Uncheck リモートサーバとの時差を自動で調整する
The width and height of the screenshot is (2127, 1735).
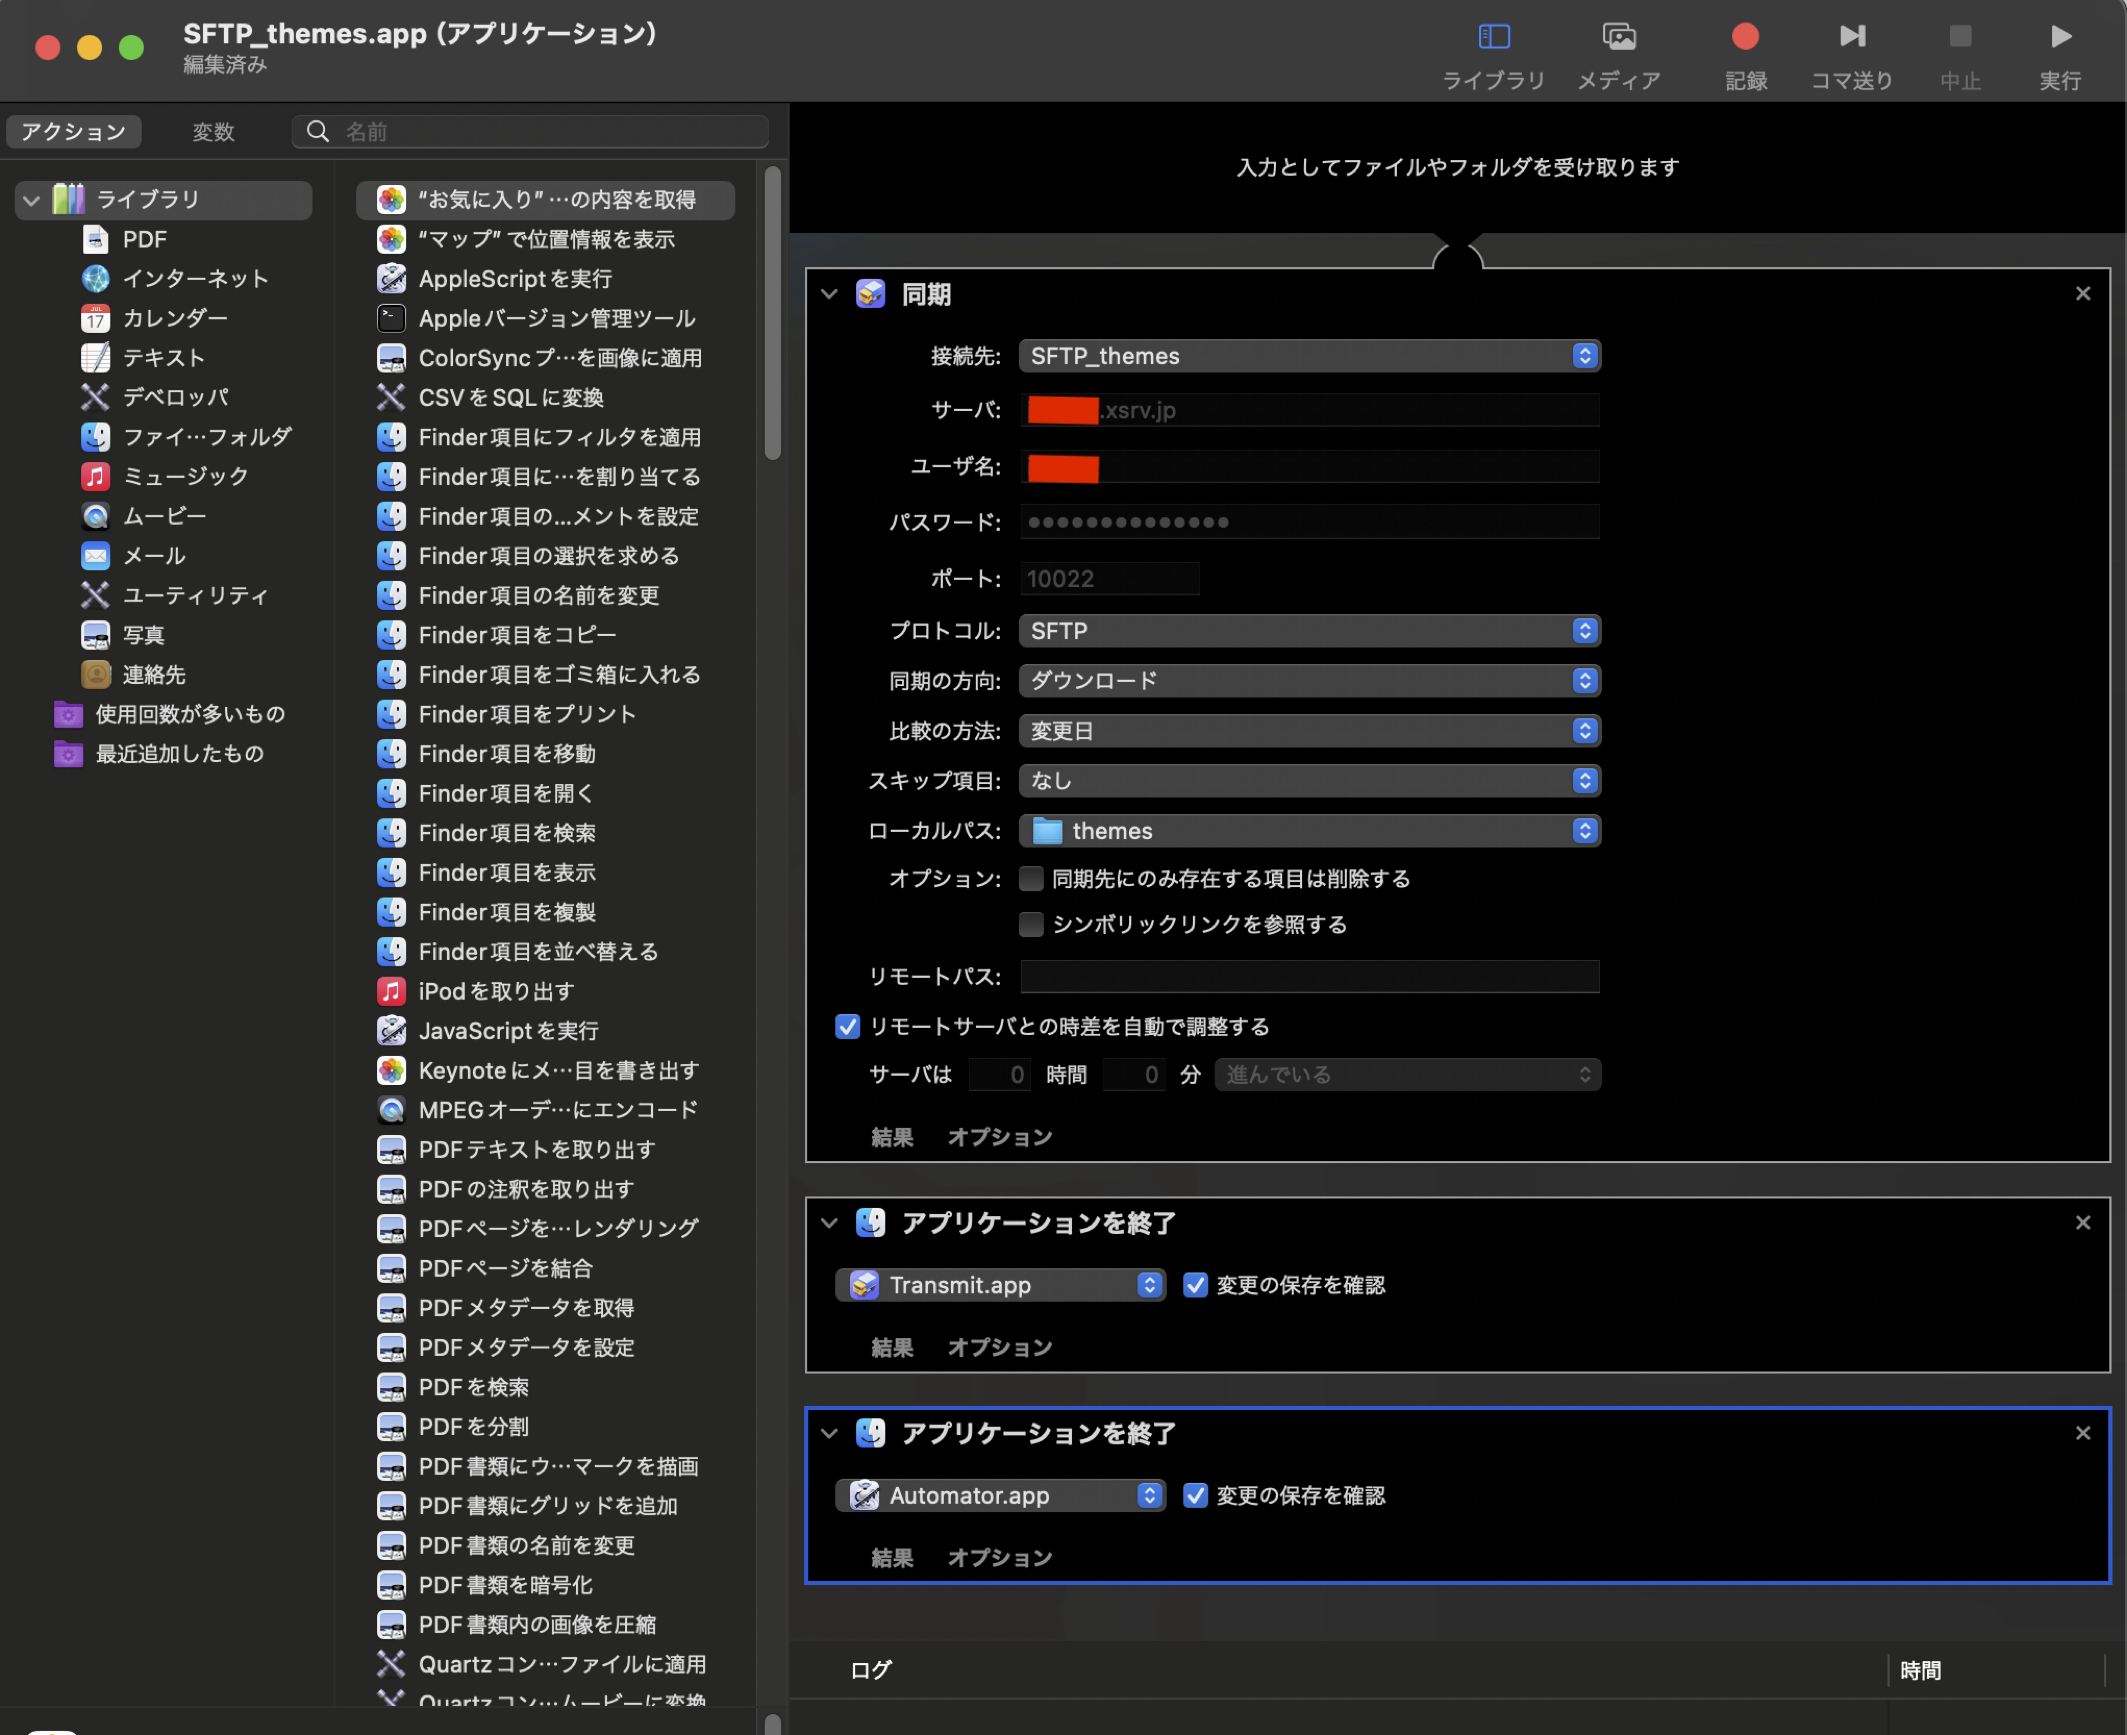(847, 1027)
